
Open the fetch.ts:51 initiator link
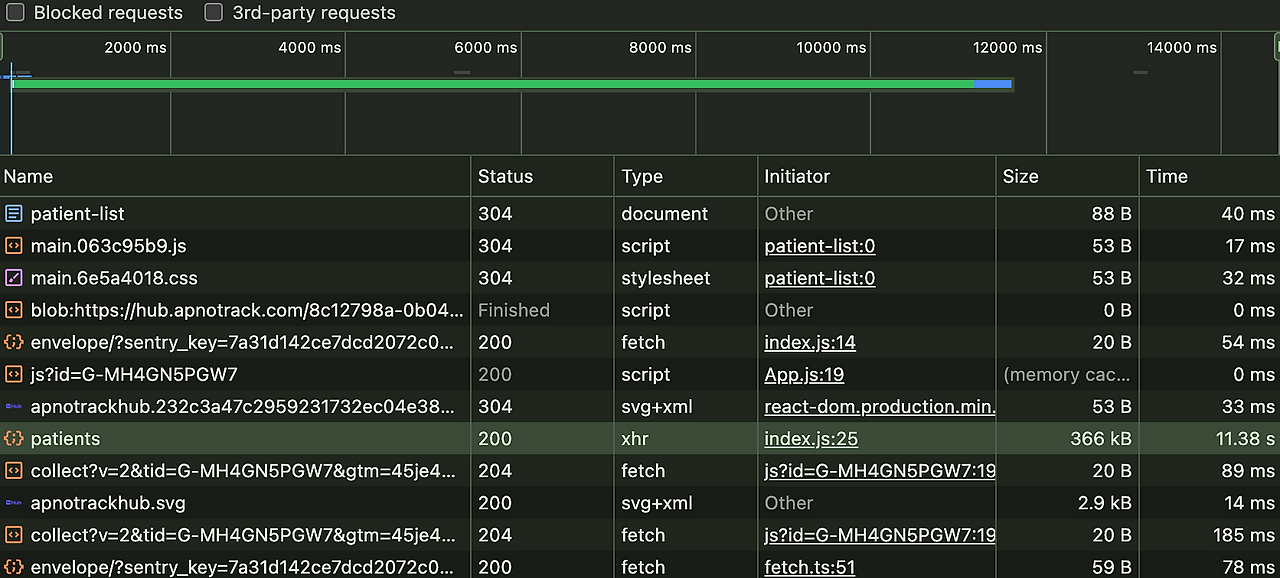(x=810, y=567)
